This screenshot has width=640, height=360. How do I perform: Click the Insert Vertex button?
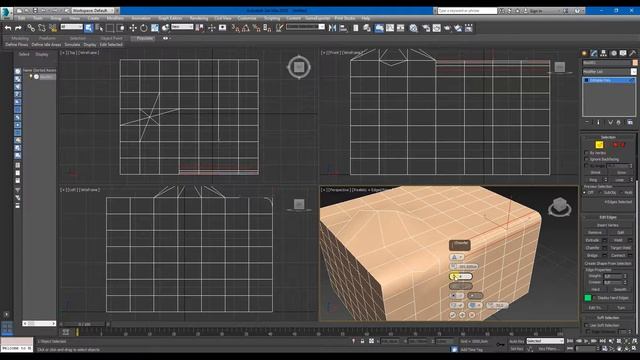607,225
